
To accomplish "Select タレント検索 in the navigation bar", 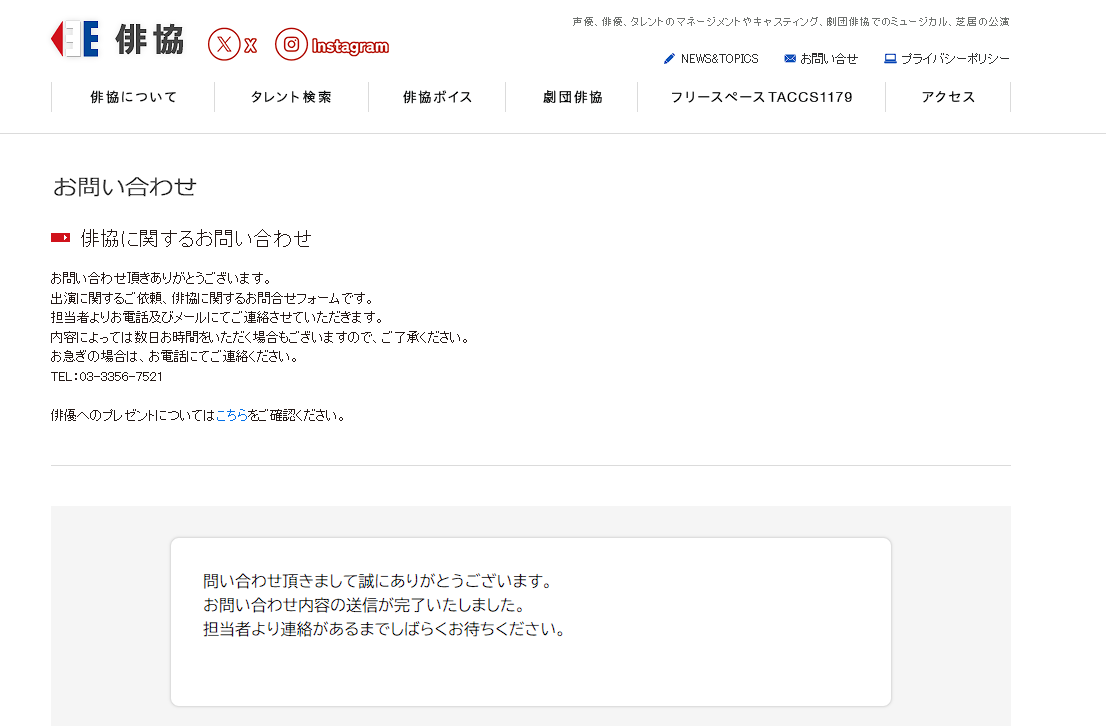I will tap(291, 97).
